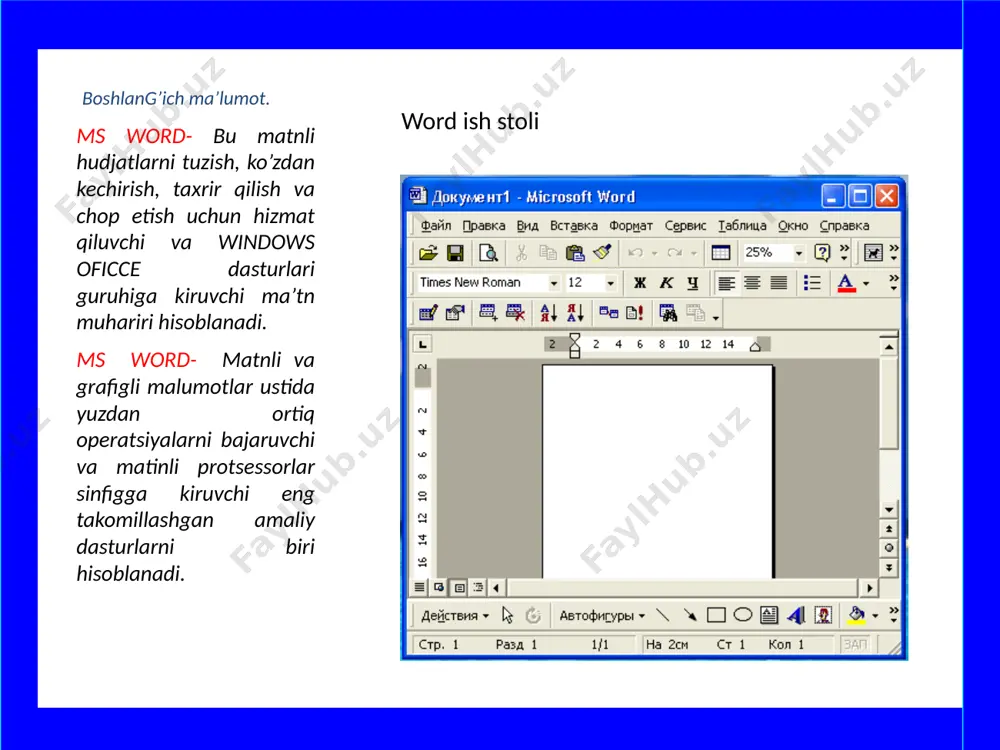Viewport: 1000px width, 750px height.
Task: Click the ЗАП record macro status indicator
Action: [x=855, y=644]
